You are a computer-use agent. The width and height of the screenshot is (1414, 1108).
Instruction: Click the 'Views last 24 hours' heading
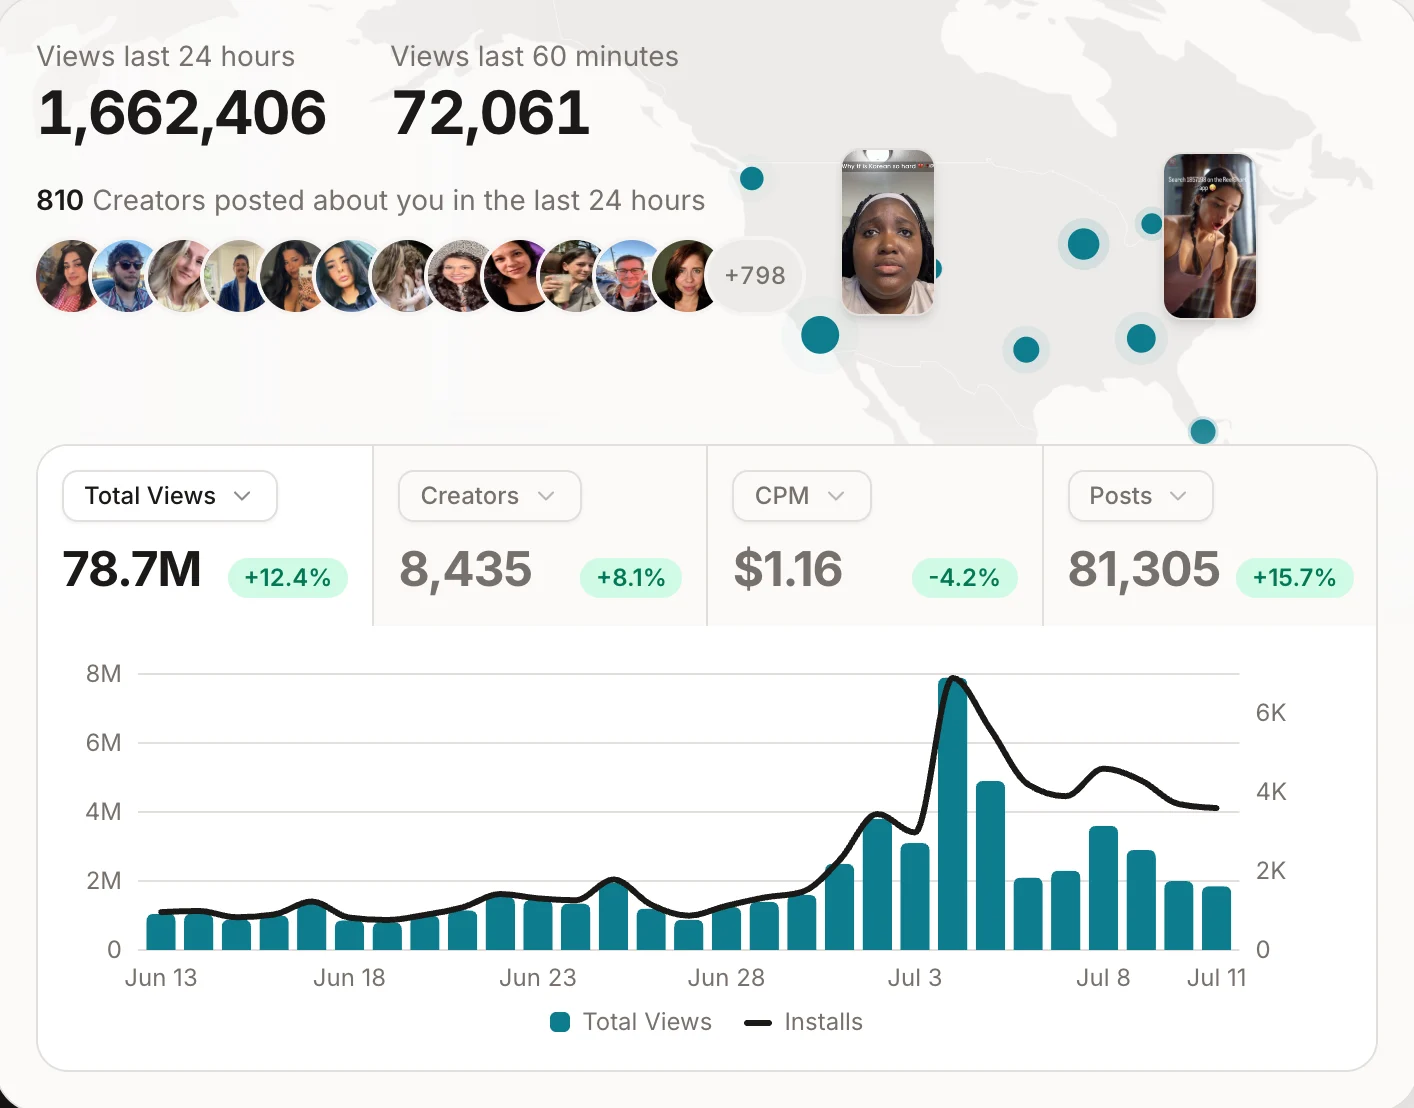166,57
